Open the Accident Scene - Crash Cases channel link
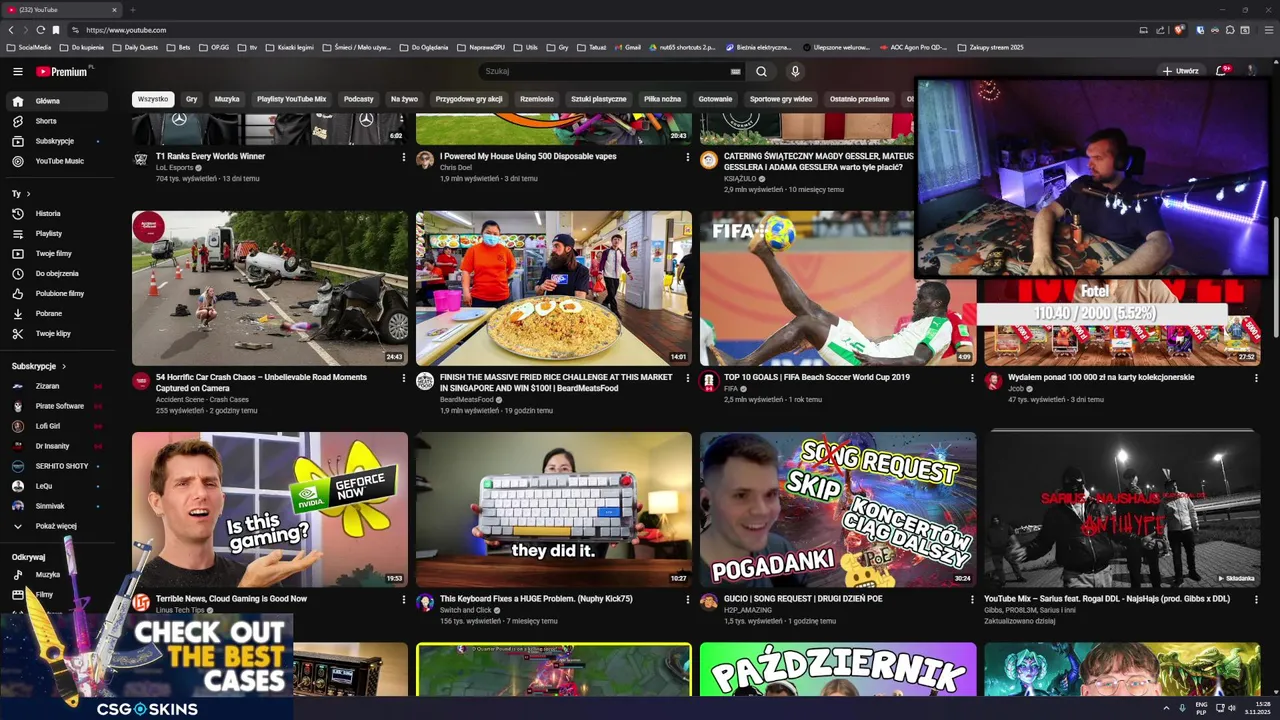This screenshot has height=720, width=1280. [x=202, y=400]
